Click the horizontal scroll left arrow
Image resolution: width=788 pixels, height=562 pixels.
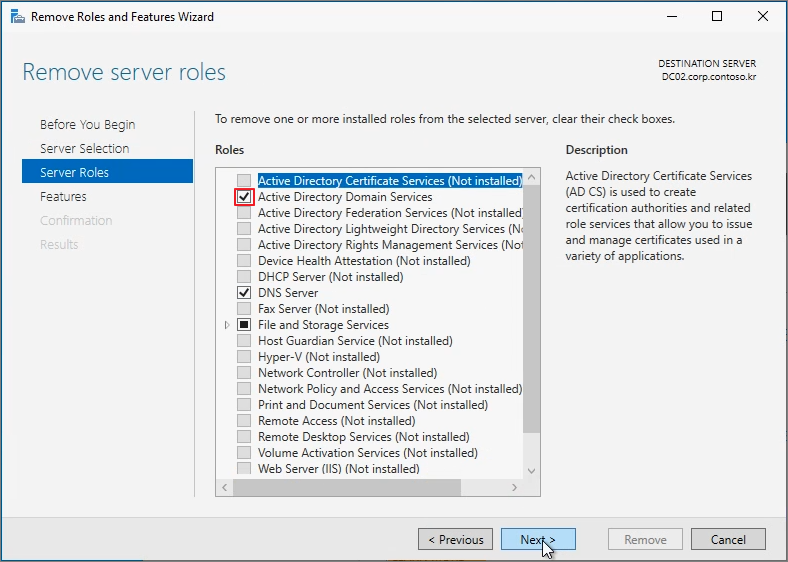pos(225,488)
